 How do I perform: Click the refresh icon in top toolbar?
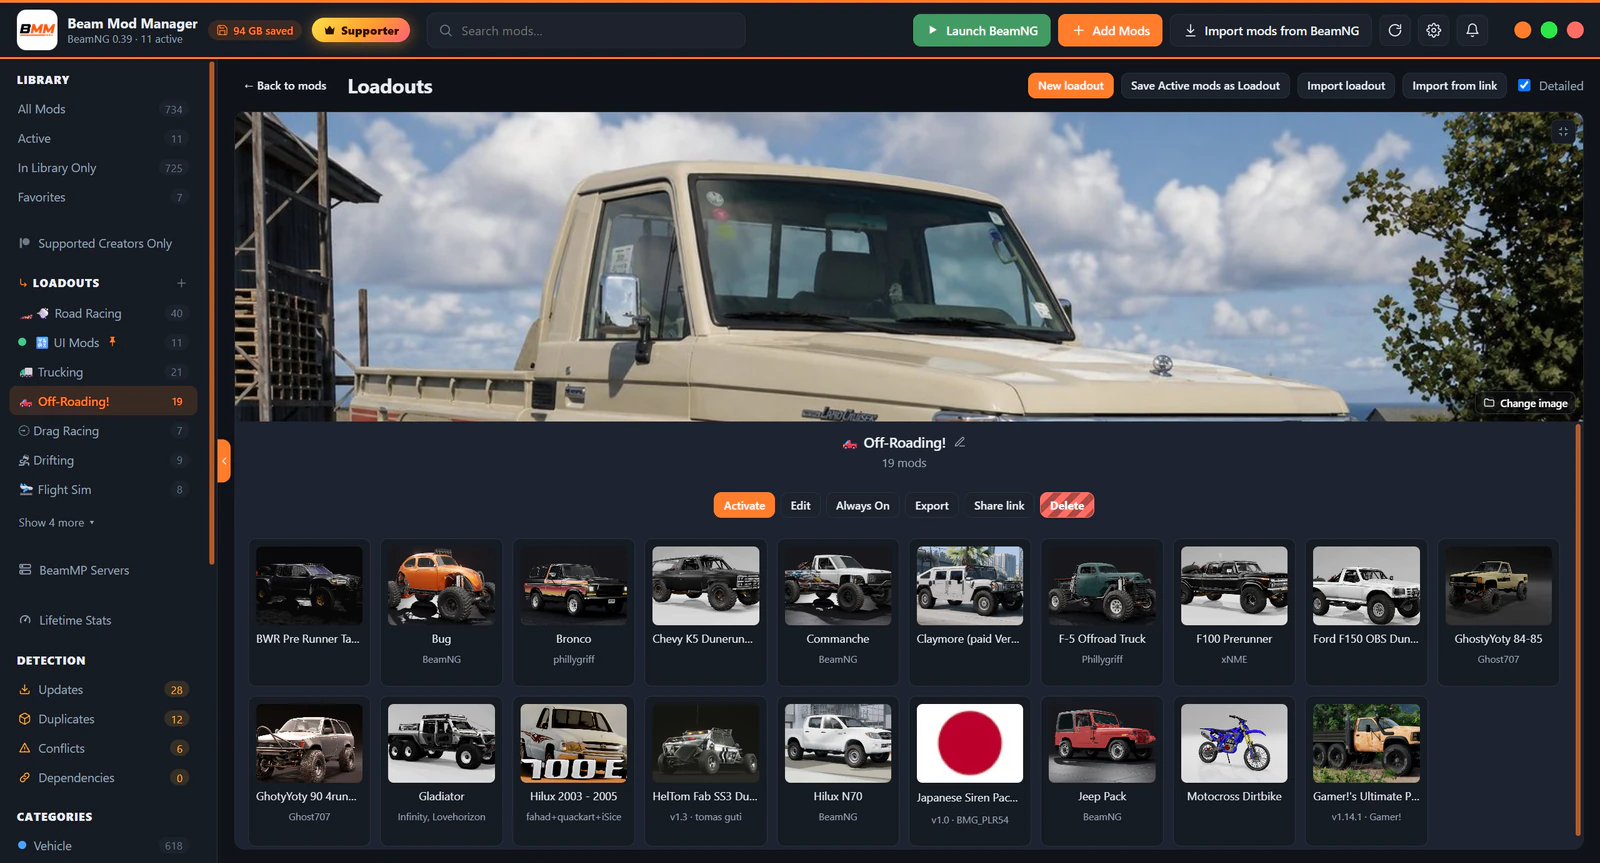coord(1395,31)
